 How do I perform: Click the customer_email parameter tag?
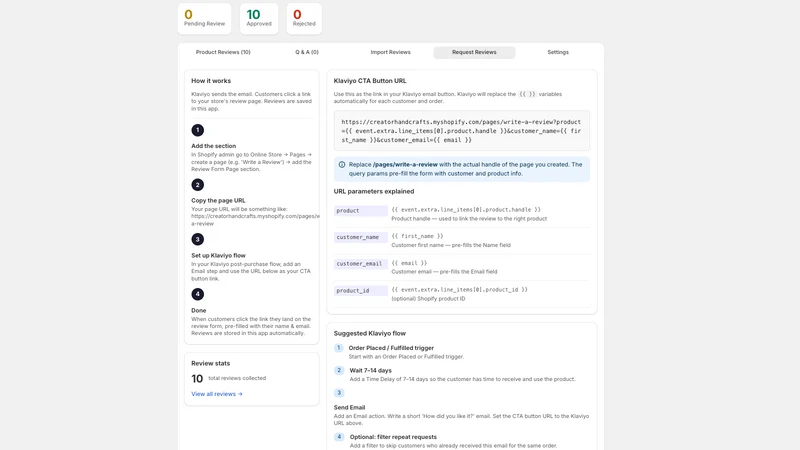361,264
